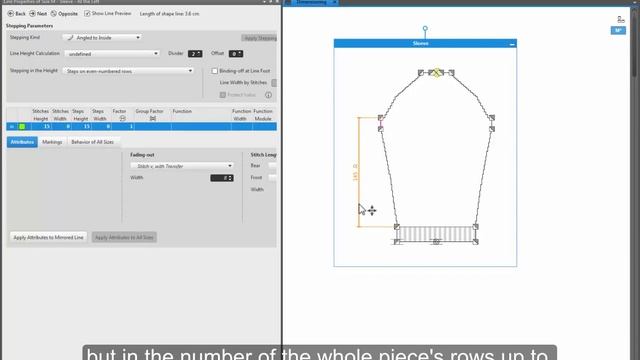Click the Apply Stepping button
640x360 pixels.
[259, 38]
